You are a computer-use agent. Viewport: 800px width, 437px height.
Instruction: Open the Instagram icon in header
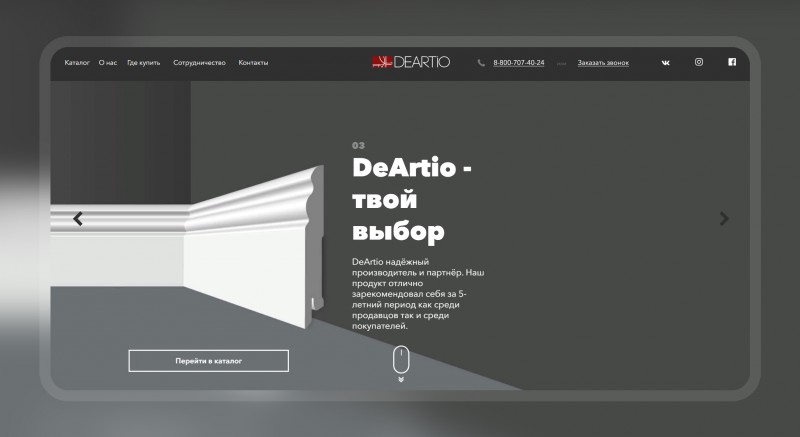698,62
